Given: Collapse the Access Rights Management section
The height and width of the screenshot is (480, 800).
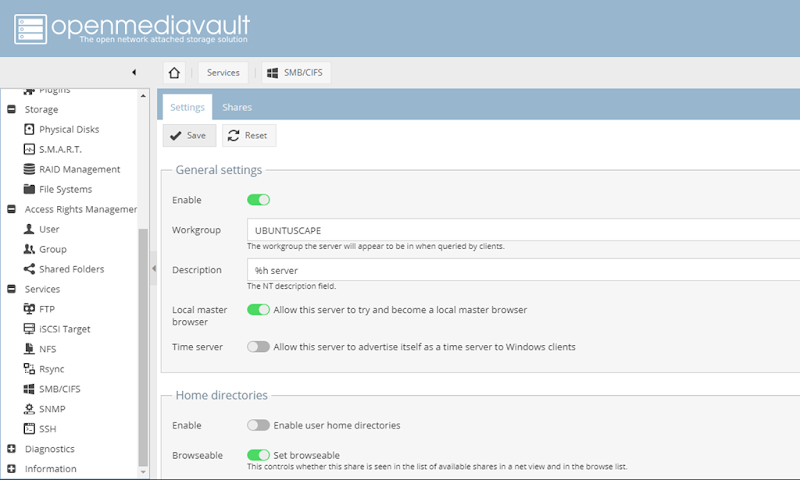Looking at the screenshot, I should pos(11,209).
